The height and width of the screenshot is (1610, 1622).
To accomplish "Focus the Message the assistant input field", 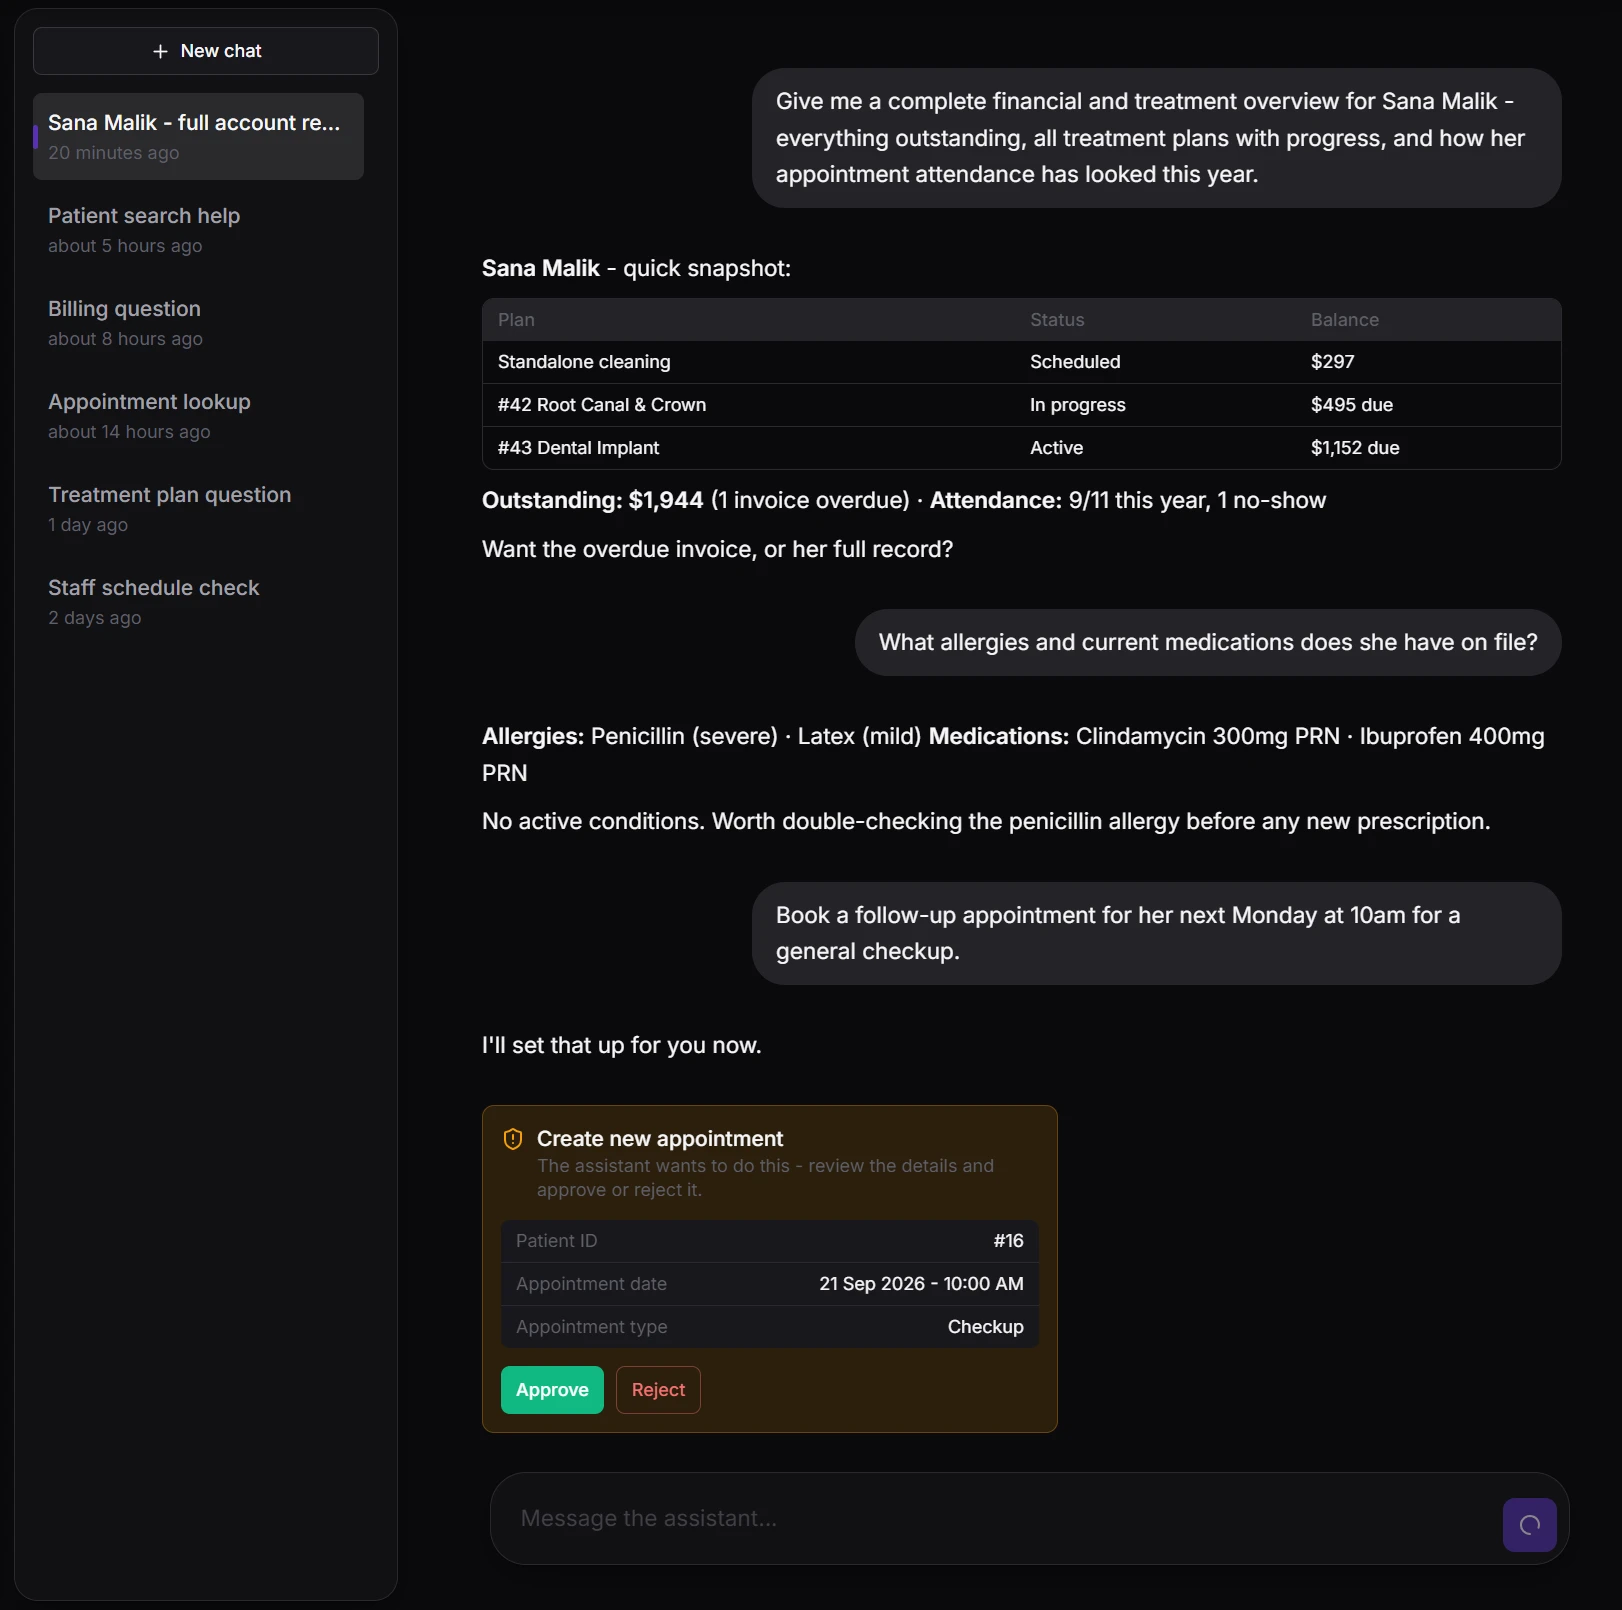I will 1000,1518.
